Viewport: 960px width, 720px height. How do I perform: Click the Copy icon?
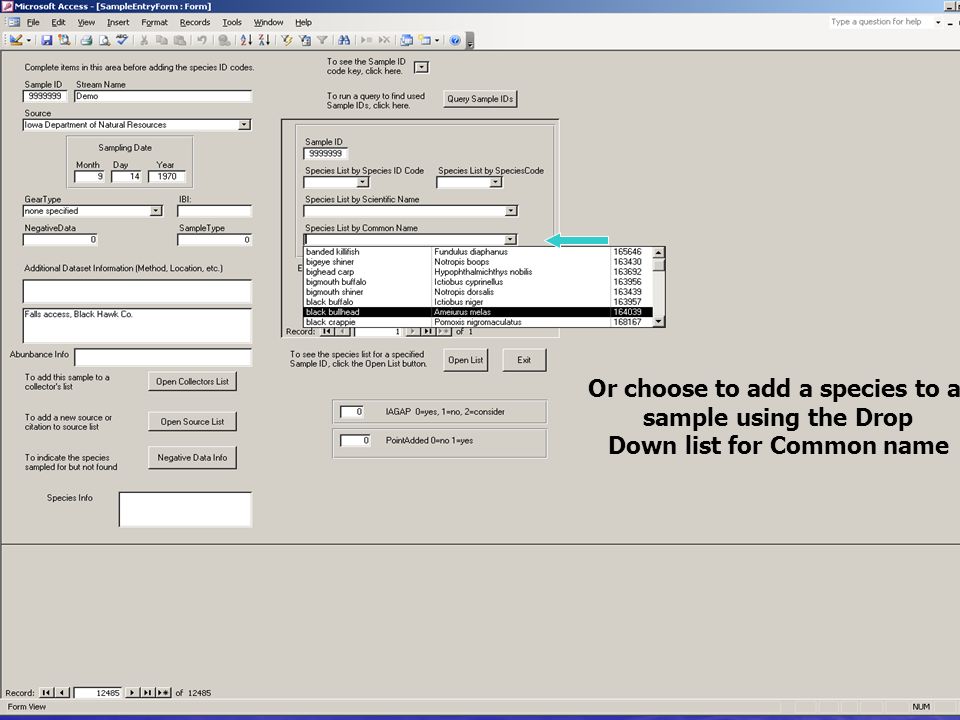tap(162, 40)
